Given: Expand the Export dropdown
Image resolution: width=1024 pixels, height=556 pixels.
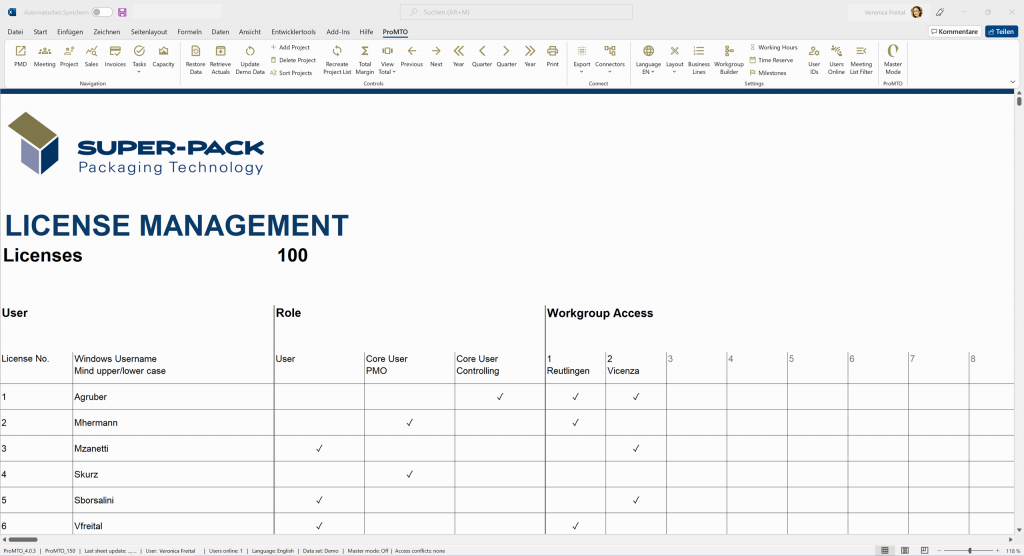Looking at the screenshot, I should pos(582,58).
